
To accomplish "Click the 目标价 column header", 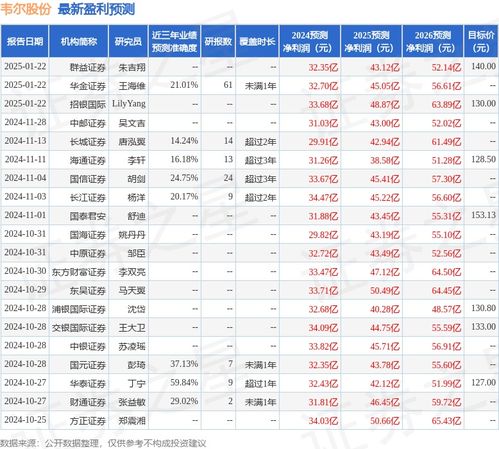I will click(x=481, y=41).
